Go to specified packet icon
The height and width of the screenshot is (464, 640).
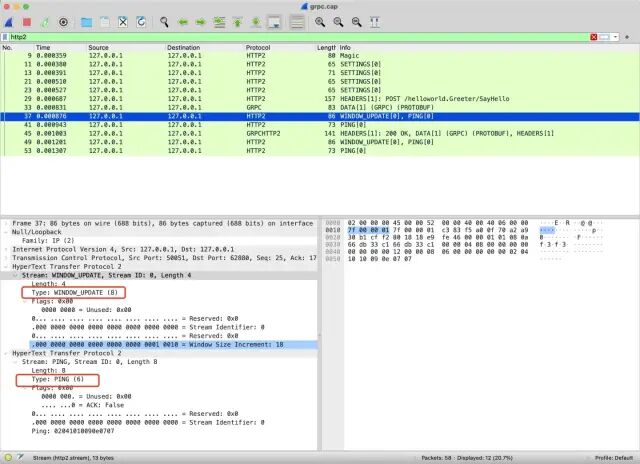pyautogui.click(x=220, y=22)
